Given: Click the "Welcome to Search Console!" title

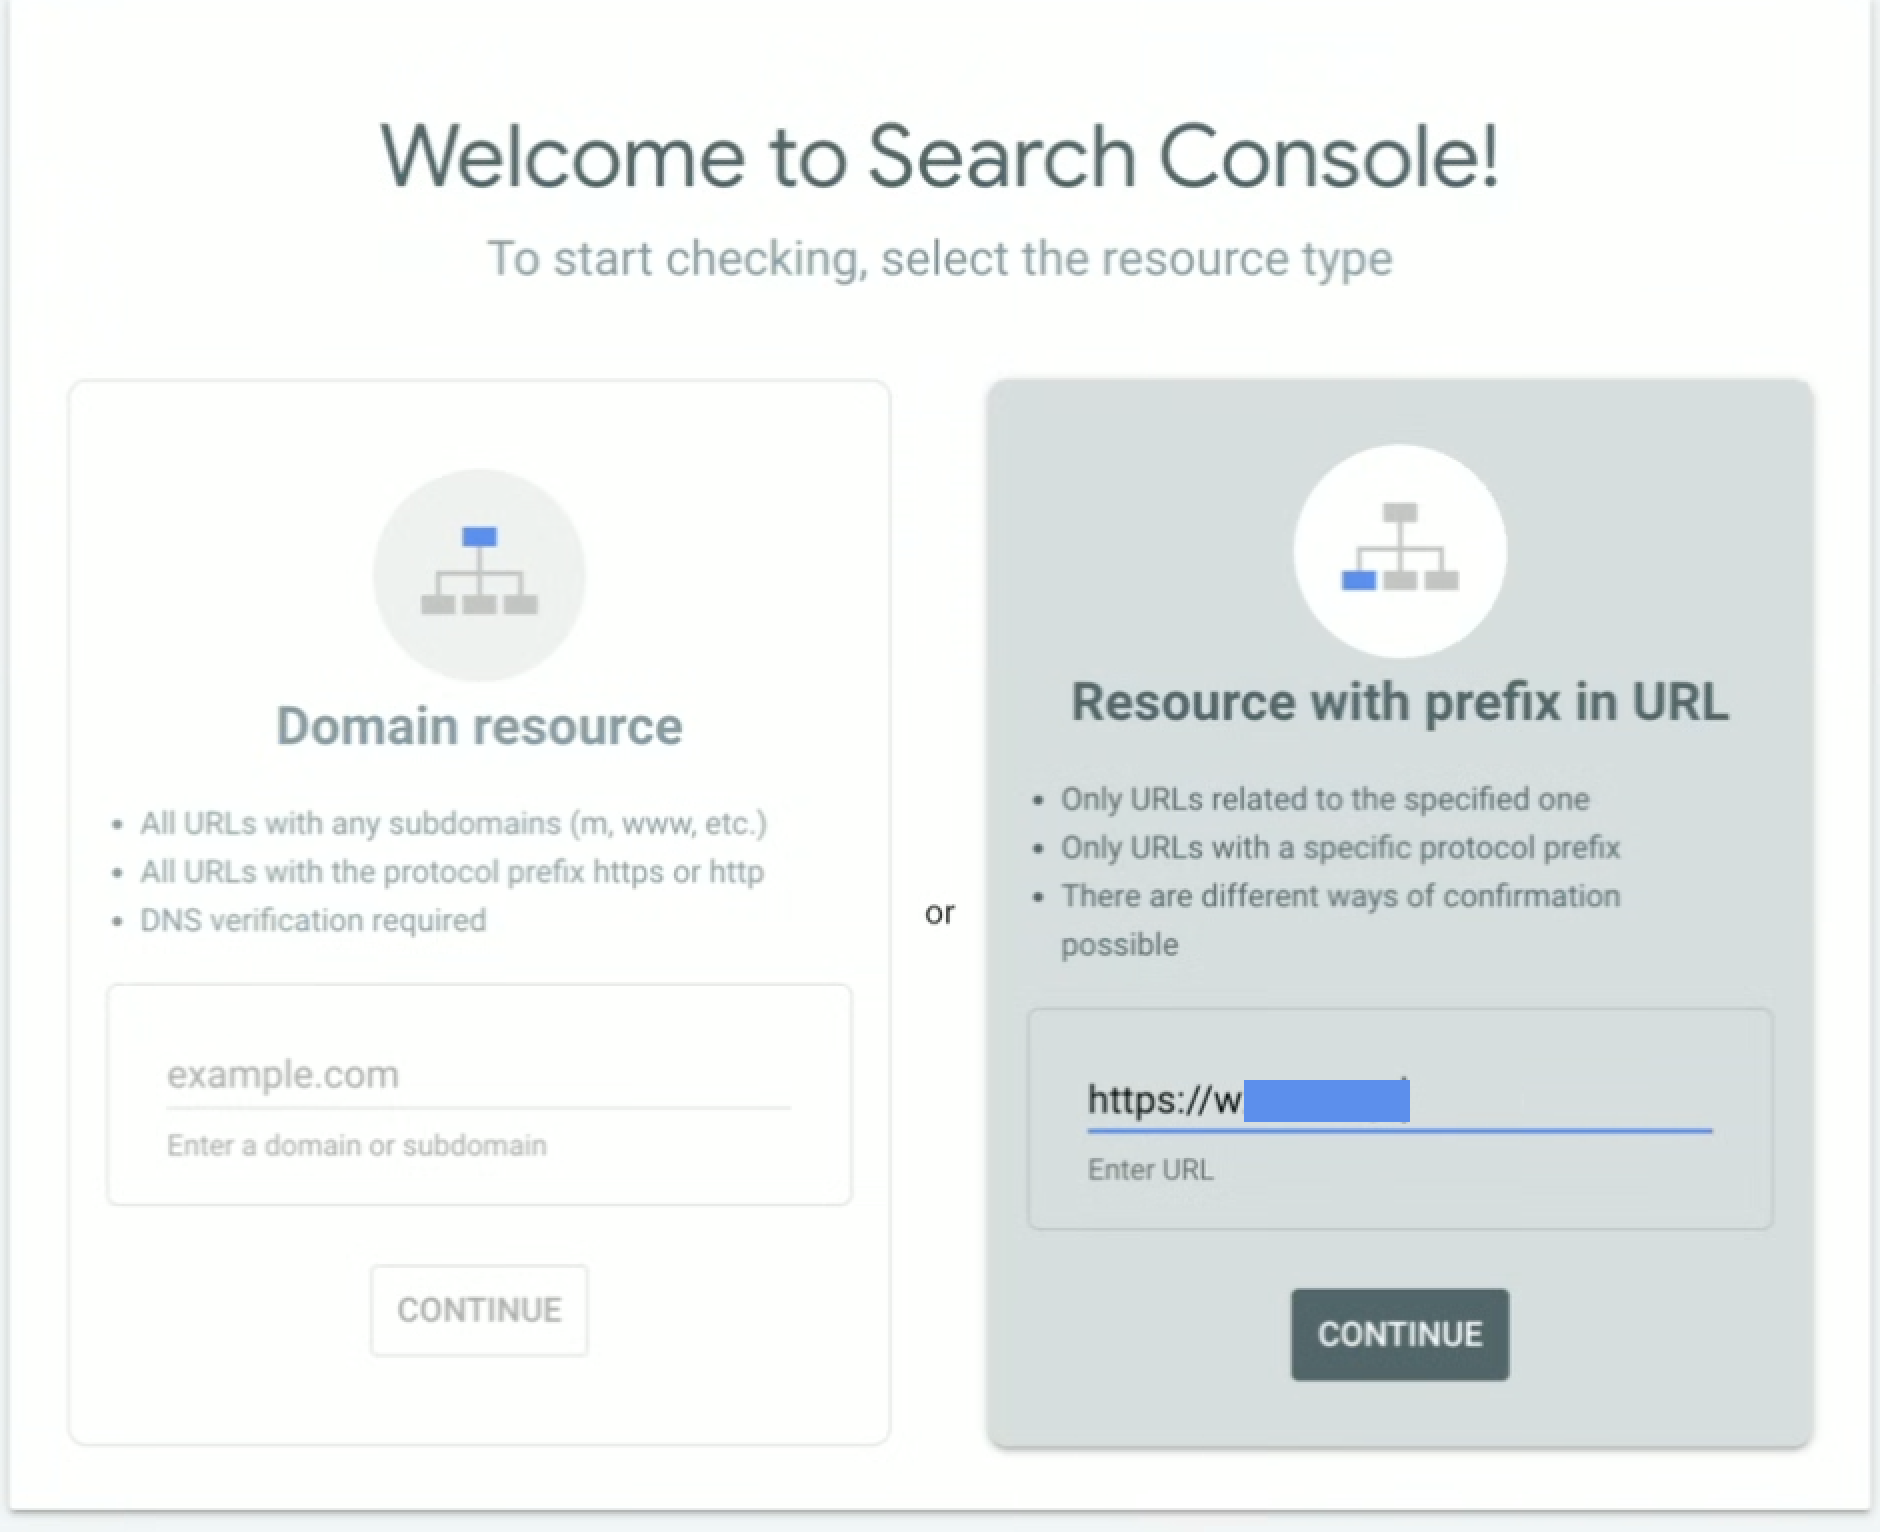Looking at the screenshot, I should 939,156.
